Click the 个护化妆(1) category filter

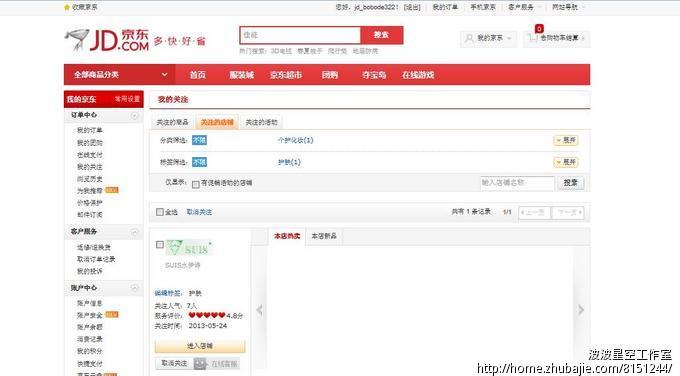(x=295, y=140)
